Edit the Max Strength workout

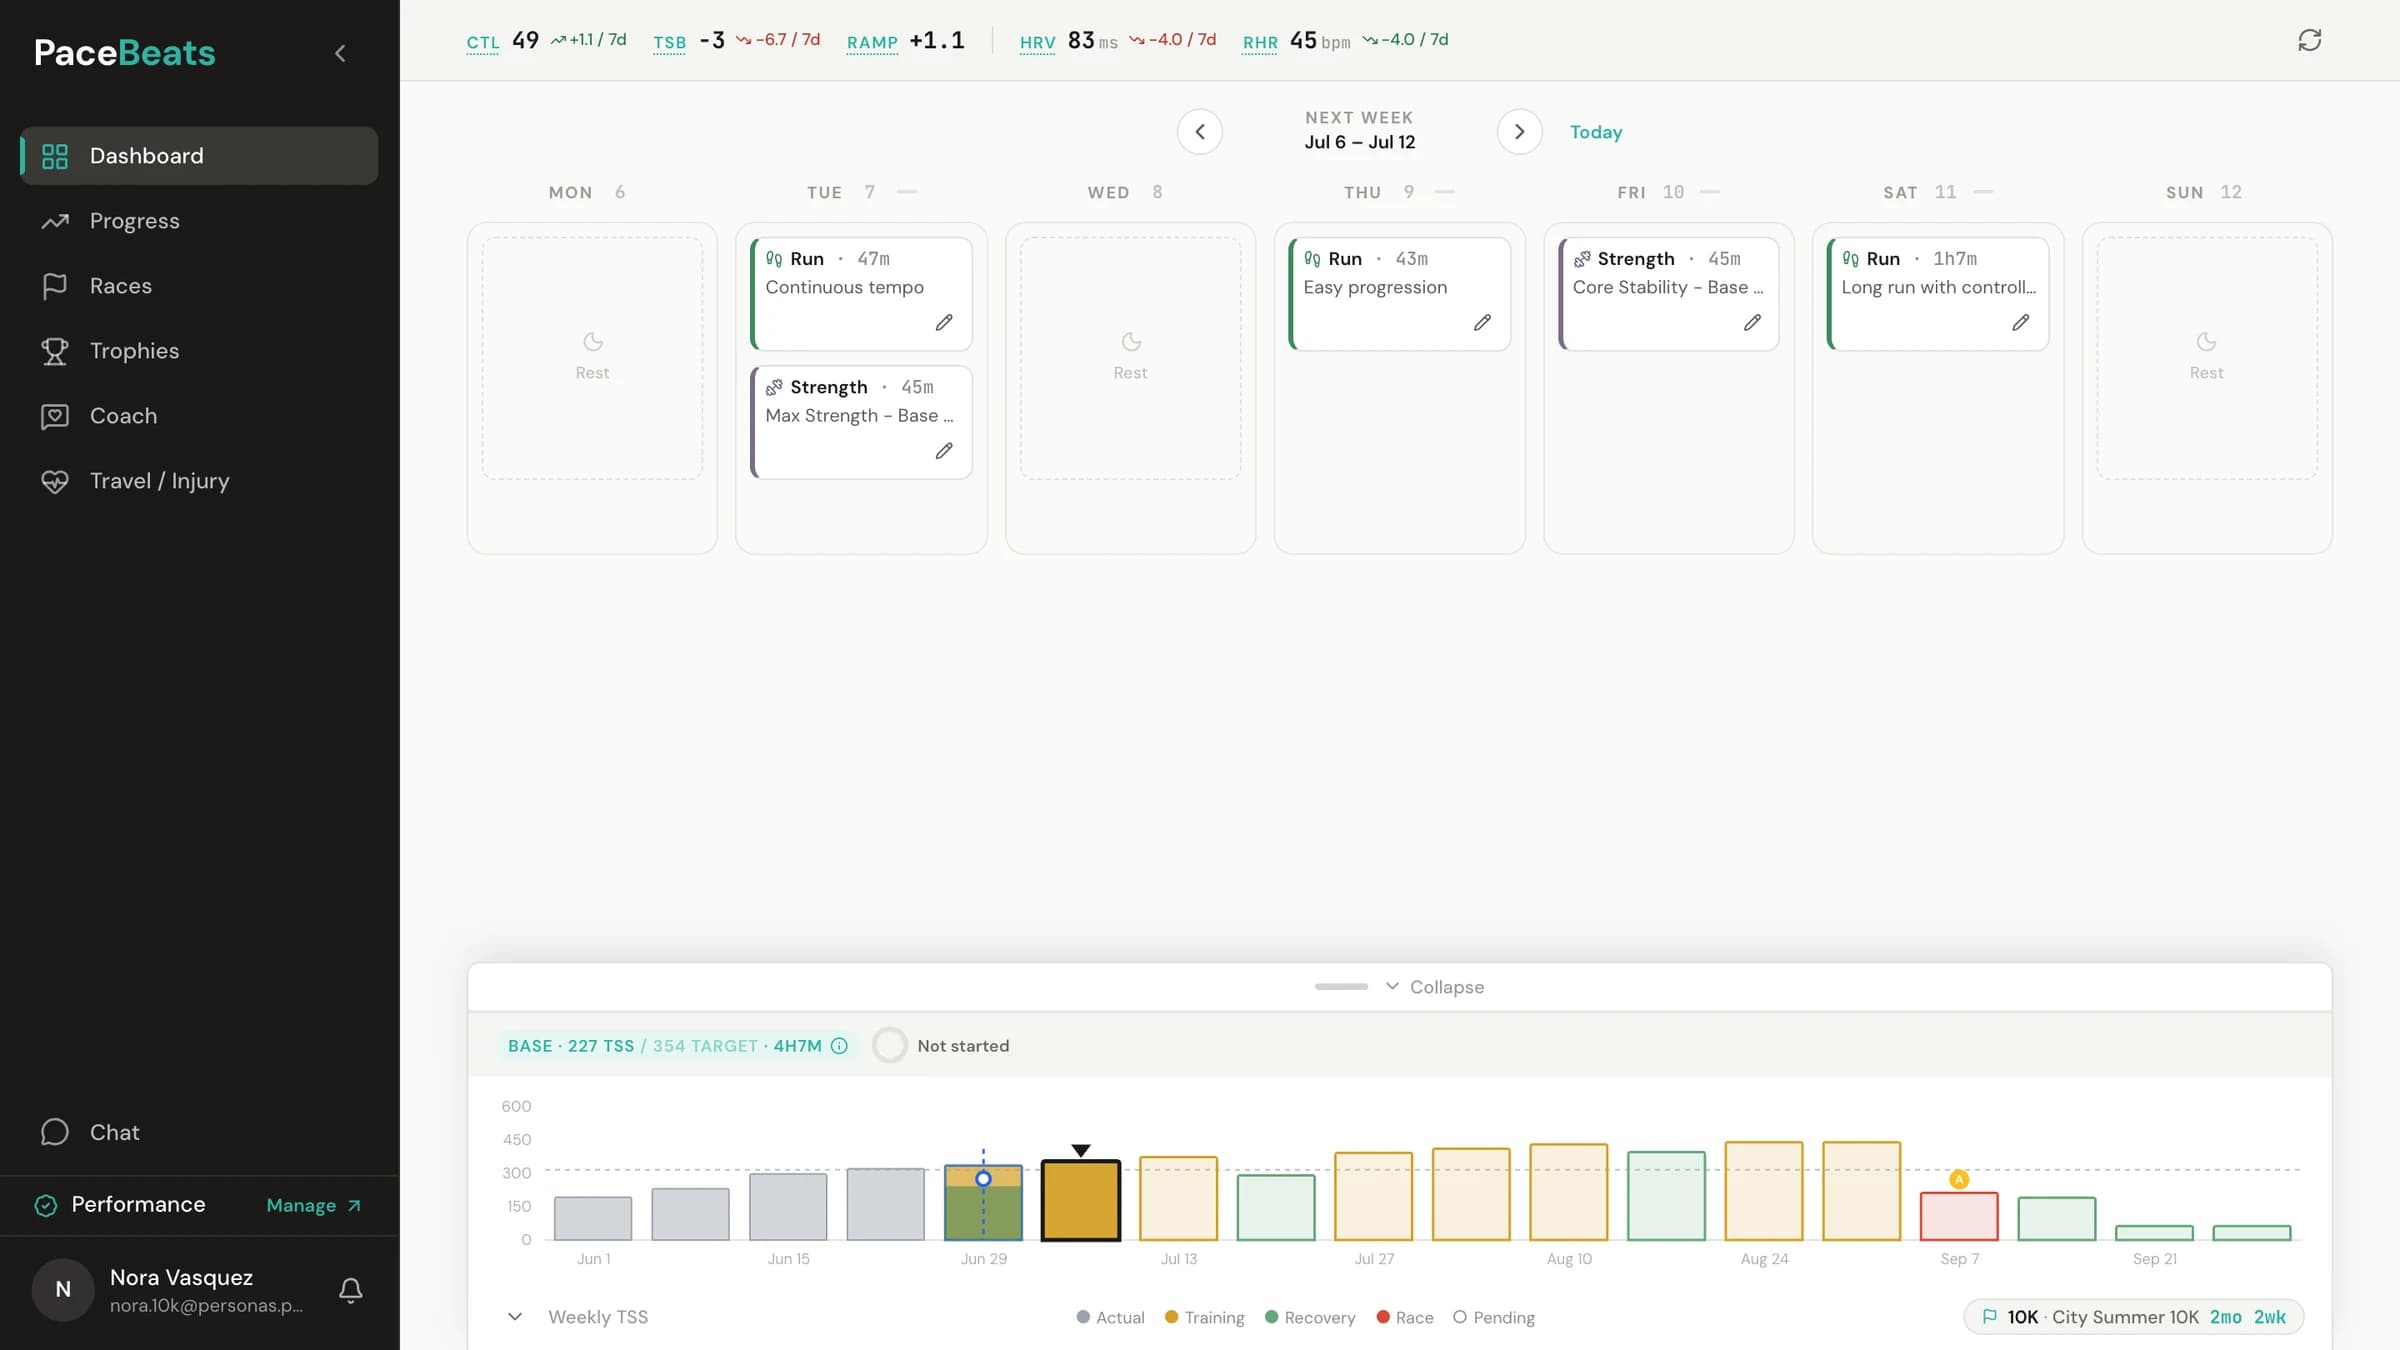(x=944, y=451)
